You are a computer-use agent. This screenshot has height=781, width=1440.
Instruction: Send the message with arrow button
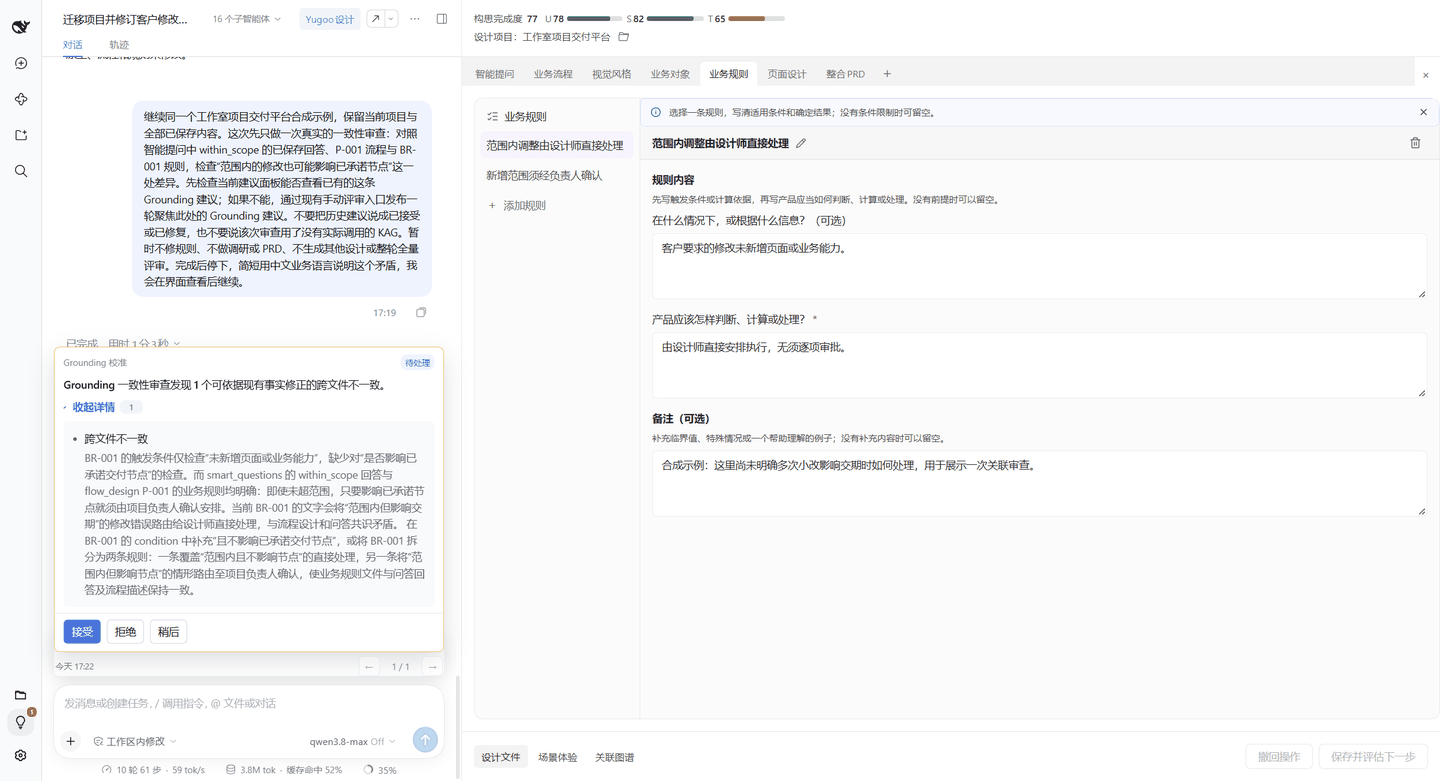click(425, 739)
